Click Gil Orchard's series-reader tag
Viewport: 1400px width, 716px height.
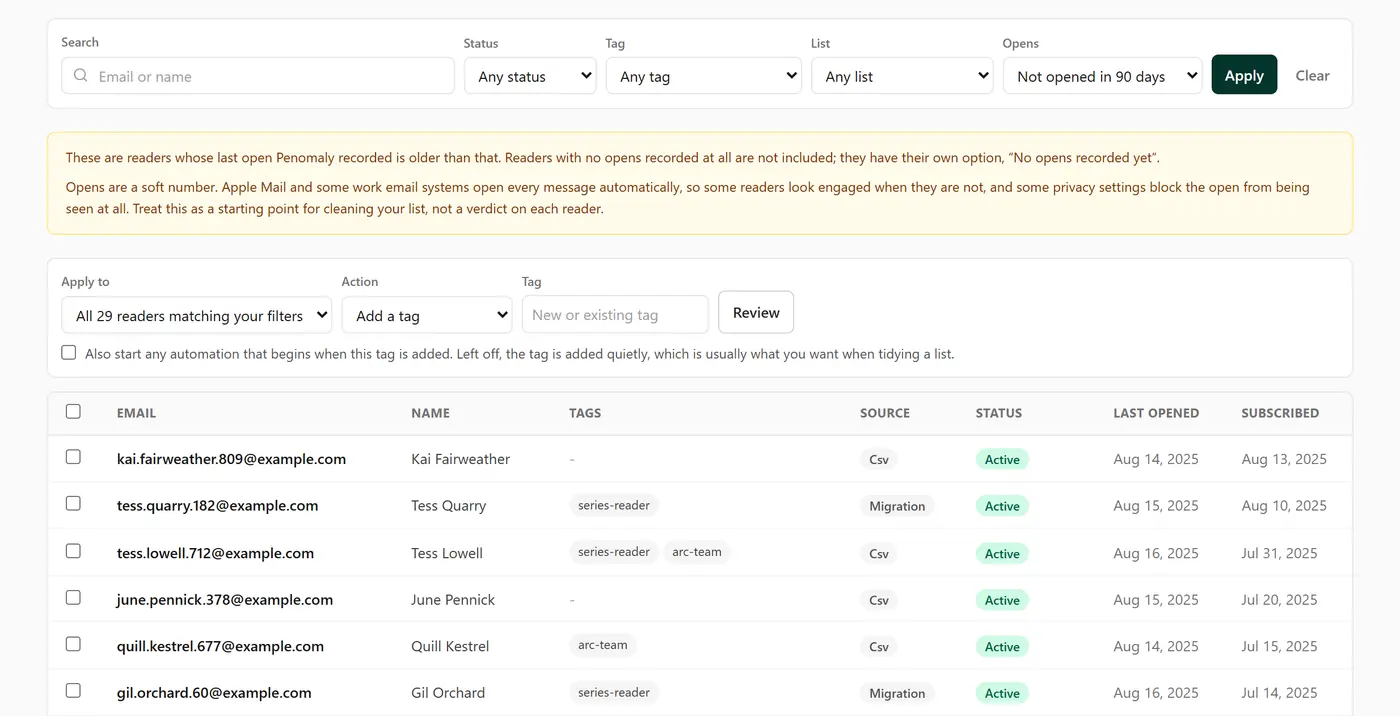pos(614,692)
